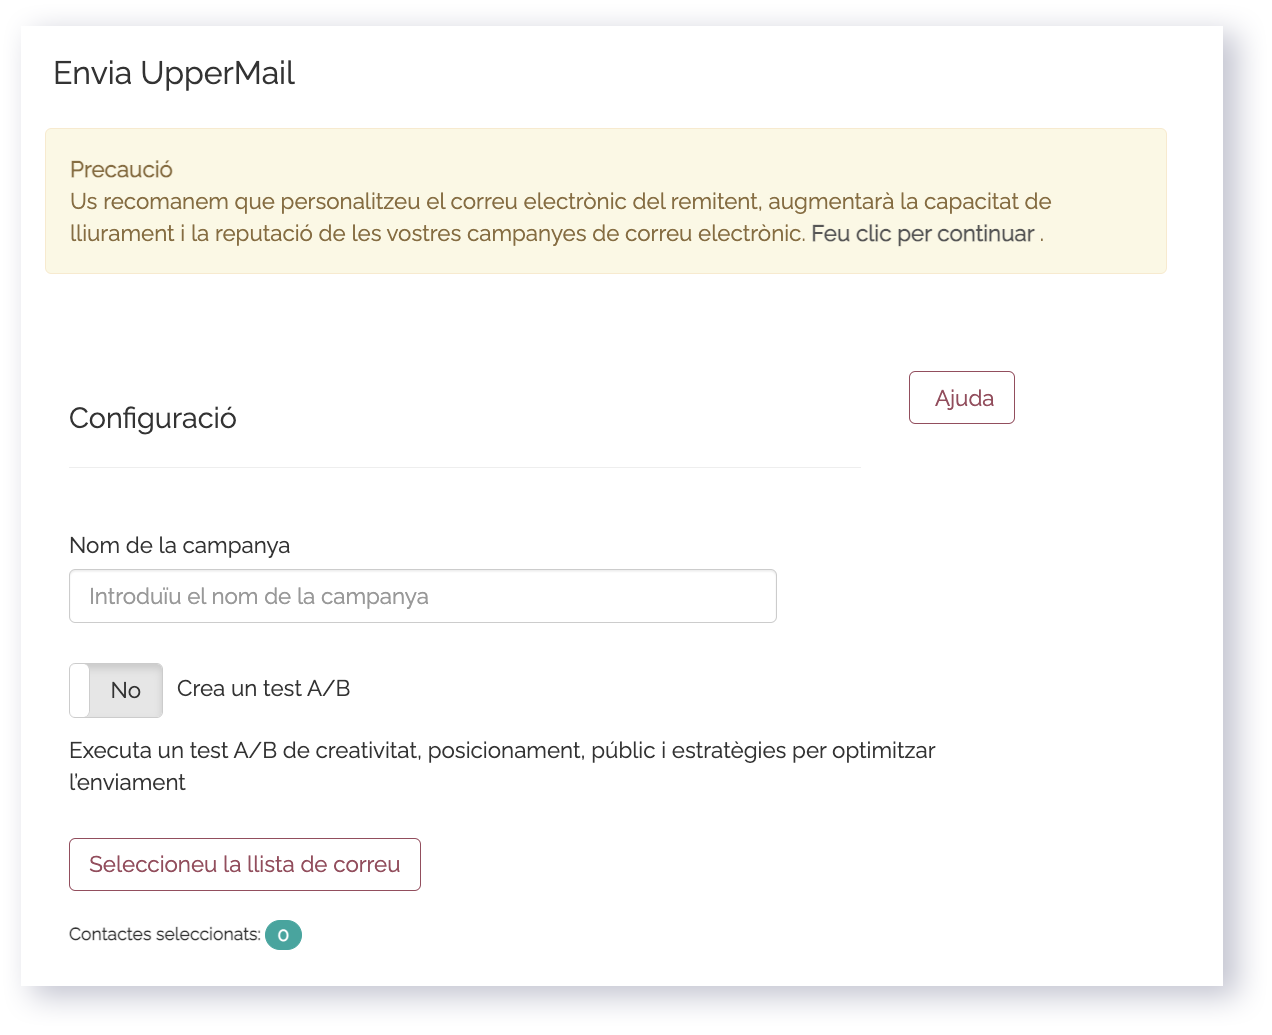This screenshot has height=1035, width=1272.
Task: Click the Introduïu el nom placeholder text
Action: (259, 596)
